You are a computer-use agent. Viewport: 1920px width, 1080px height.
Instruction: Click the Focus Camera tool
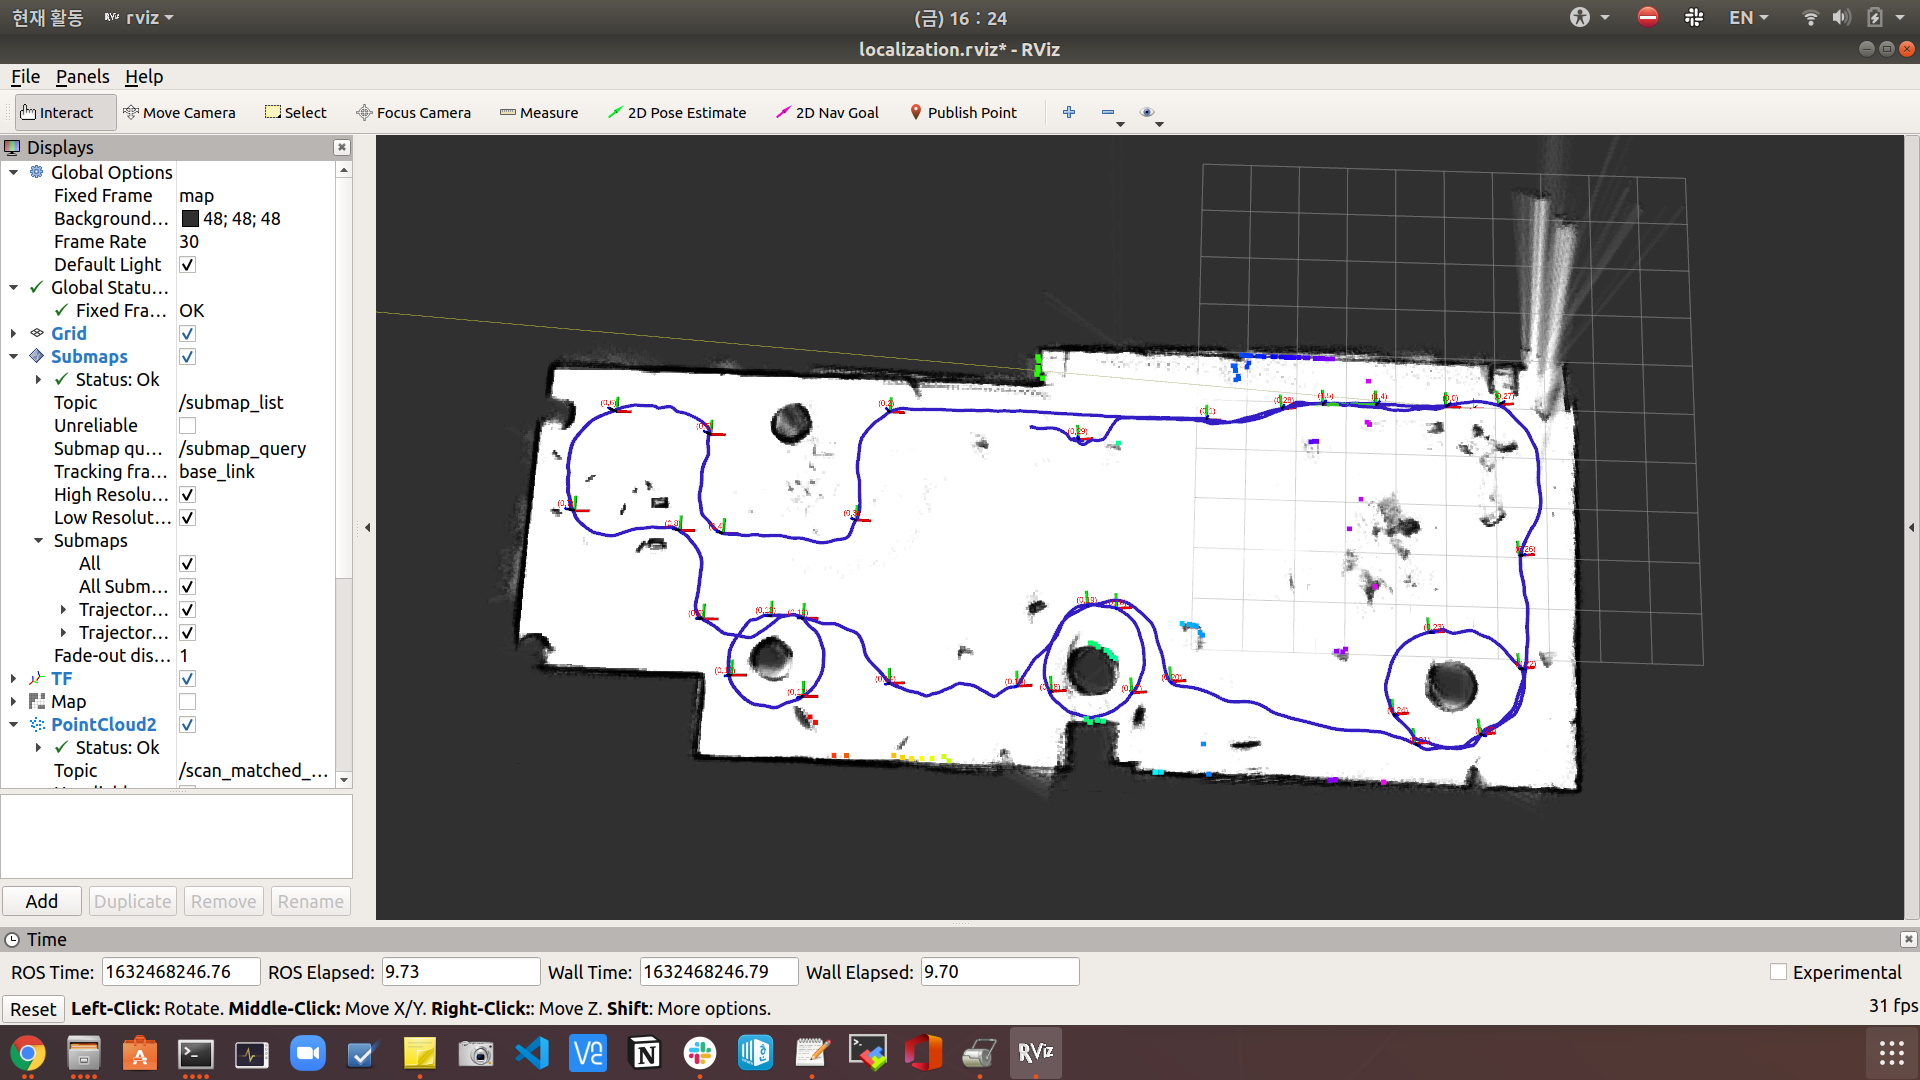click(414, 113)
